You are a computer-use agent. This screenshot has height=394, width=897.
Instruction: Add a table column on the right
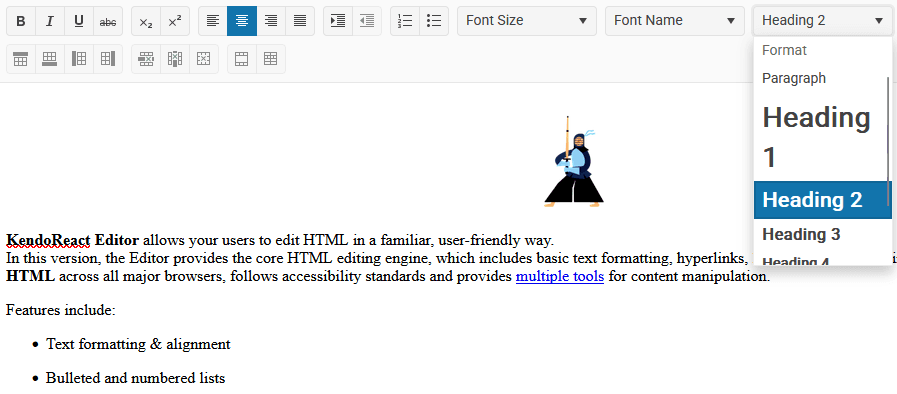[x=108, y=59]
